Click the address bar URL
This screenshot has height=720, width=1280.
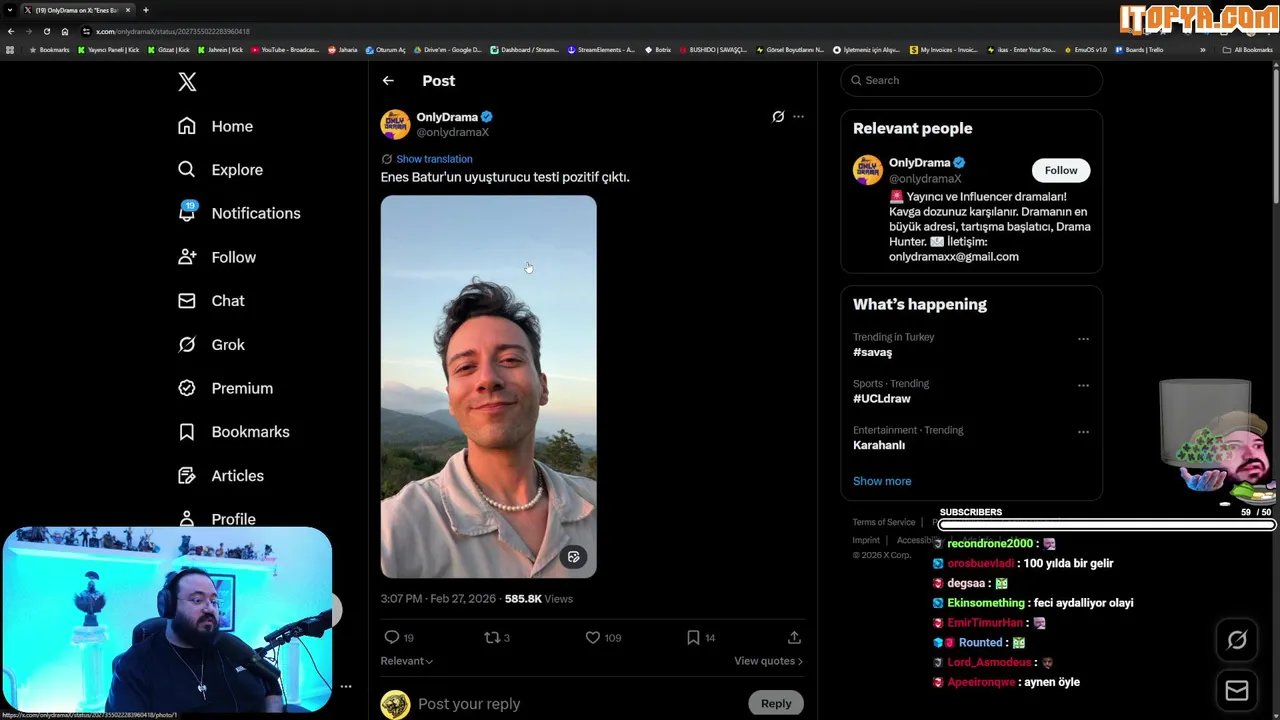pyautogui.click(x=173, y=31)
